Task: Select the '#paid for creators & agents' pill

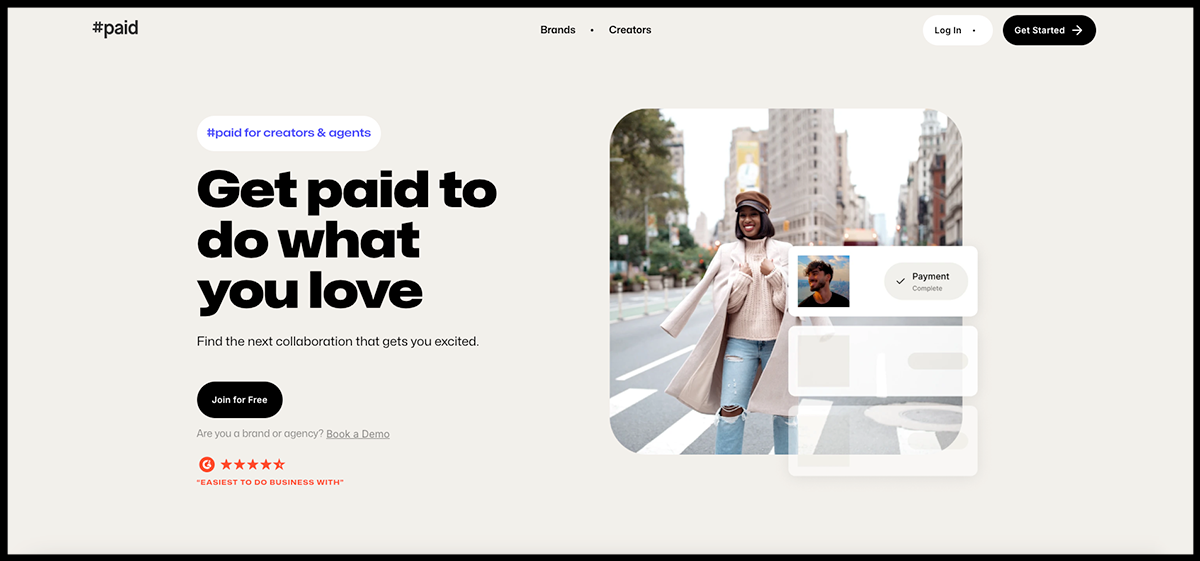Action: pos(288,133)
